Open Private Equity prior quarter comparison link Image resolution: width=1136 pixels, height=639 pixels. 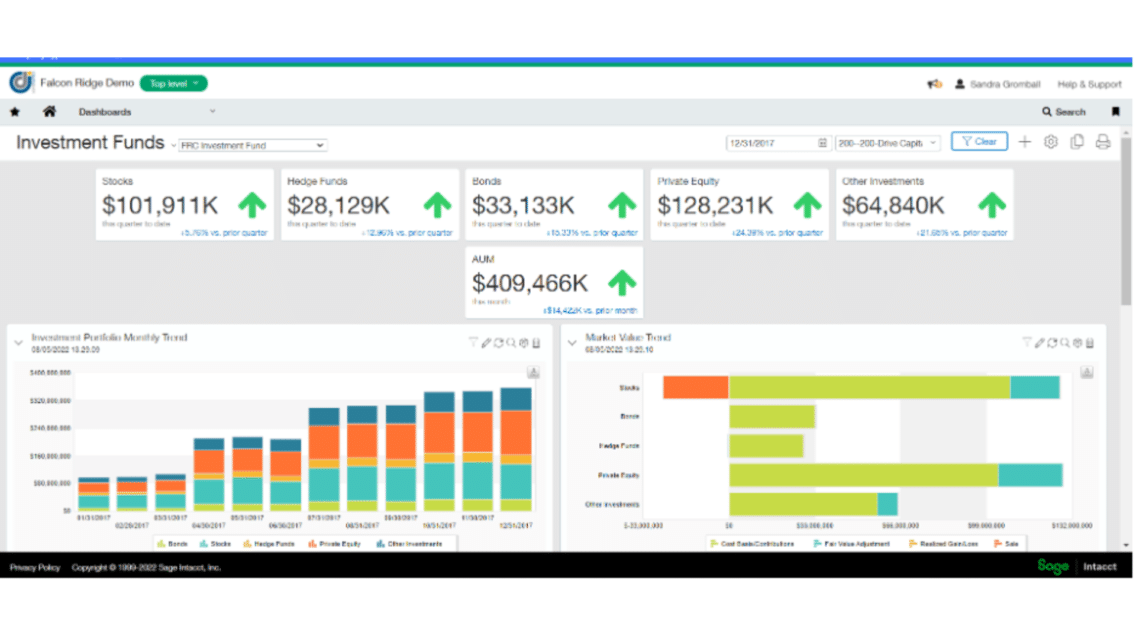pyautogui.click(x=777, y=233)
